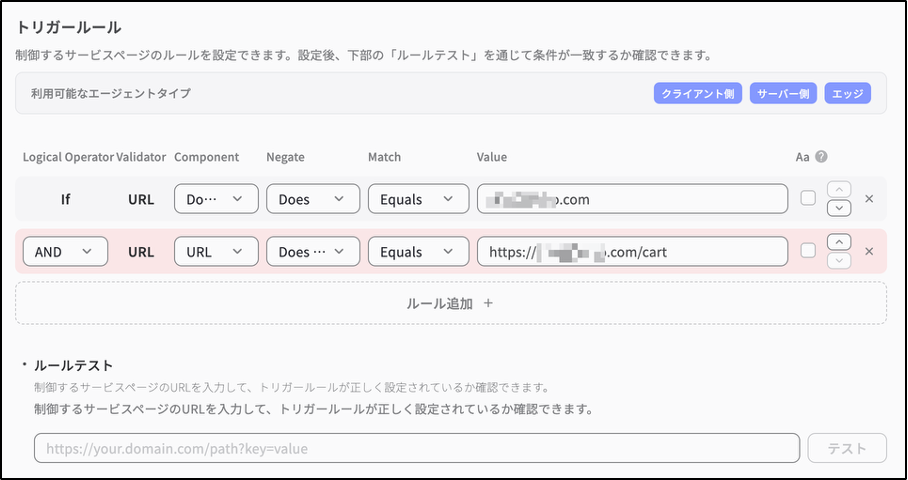This screenshot has width=908, height=480.
Task: Open the Negate dropdown showing Does in If row
Action: pos(313,199)
